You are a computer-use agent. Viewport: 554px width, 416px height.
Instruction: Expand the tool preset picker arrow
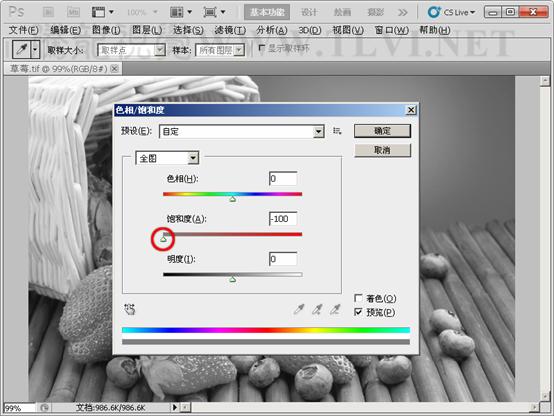(35, 49)
